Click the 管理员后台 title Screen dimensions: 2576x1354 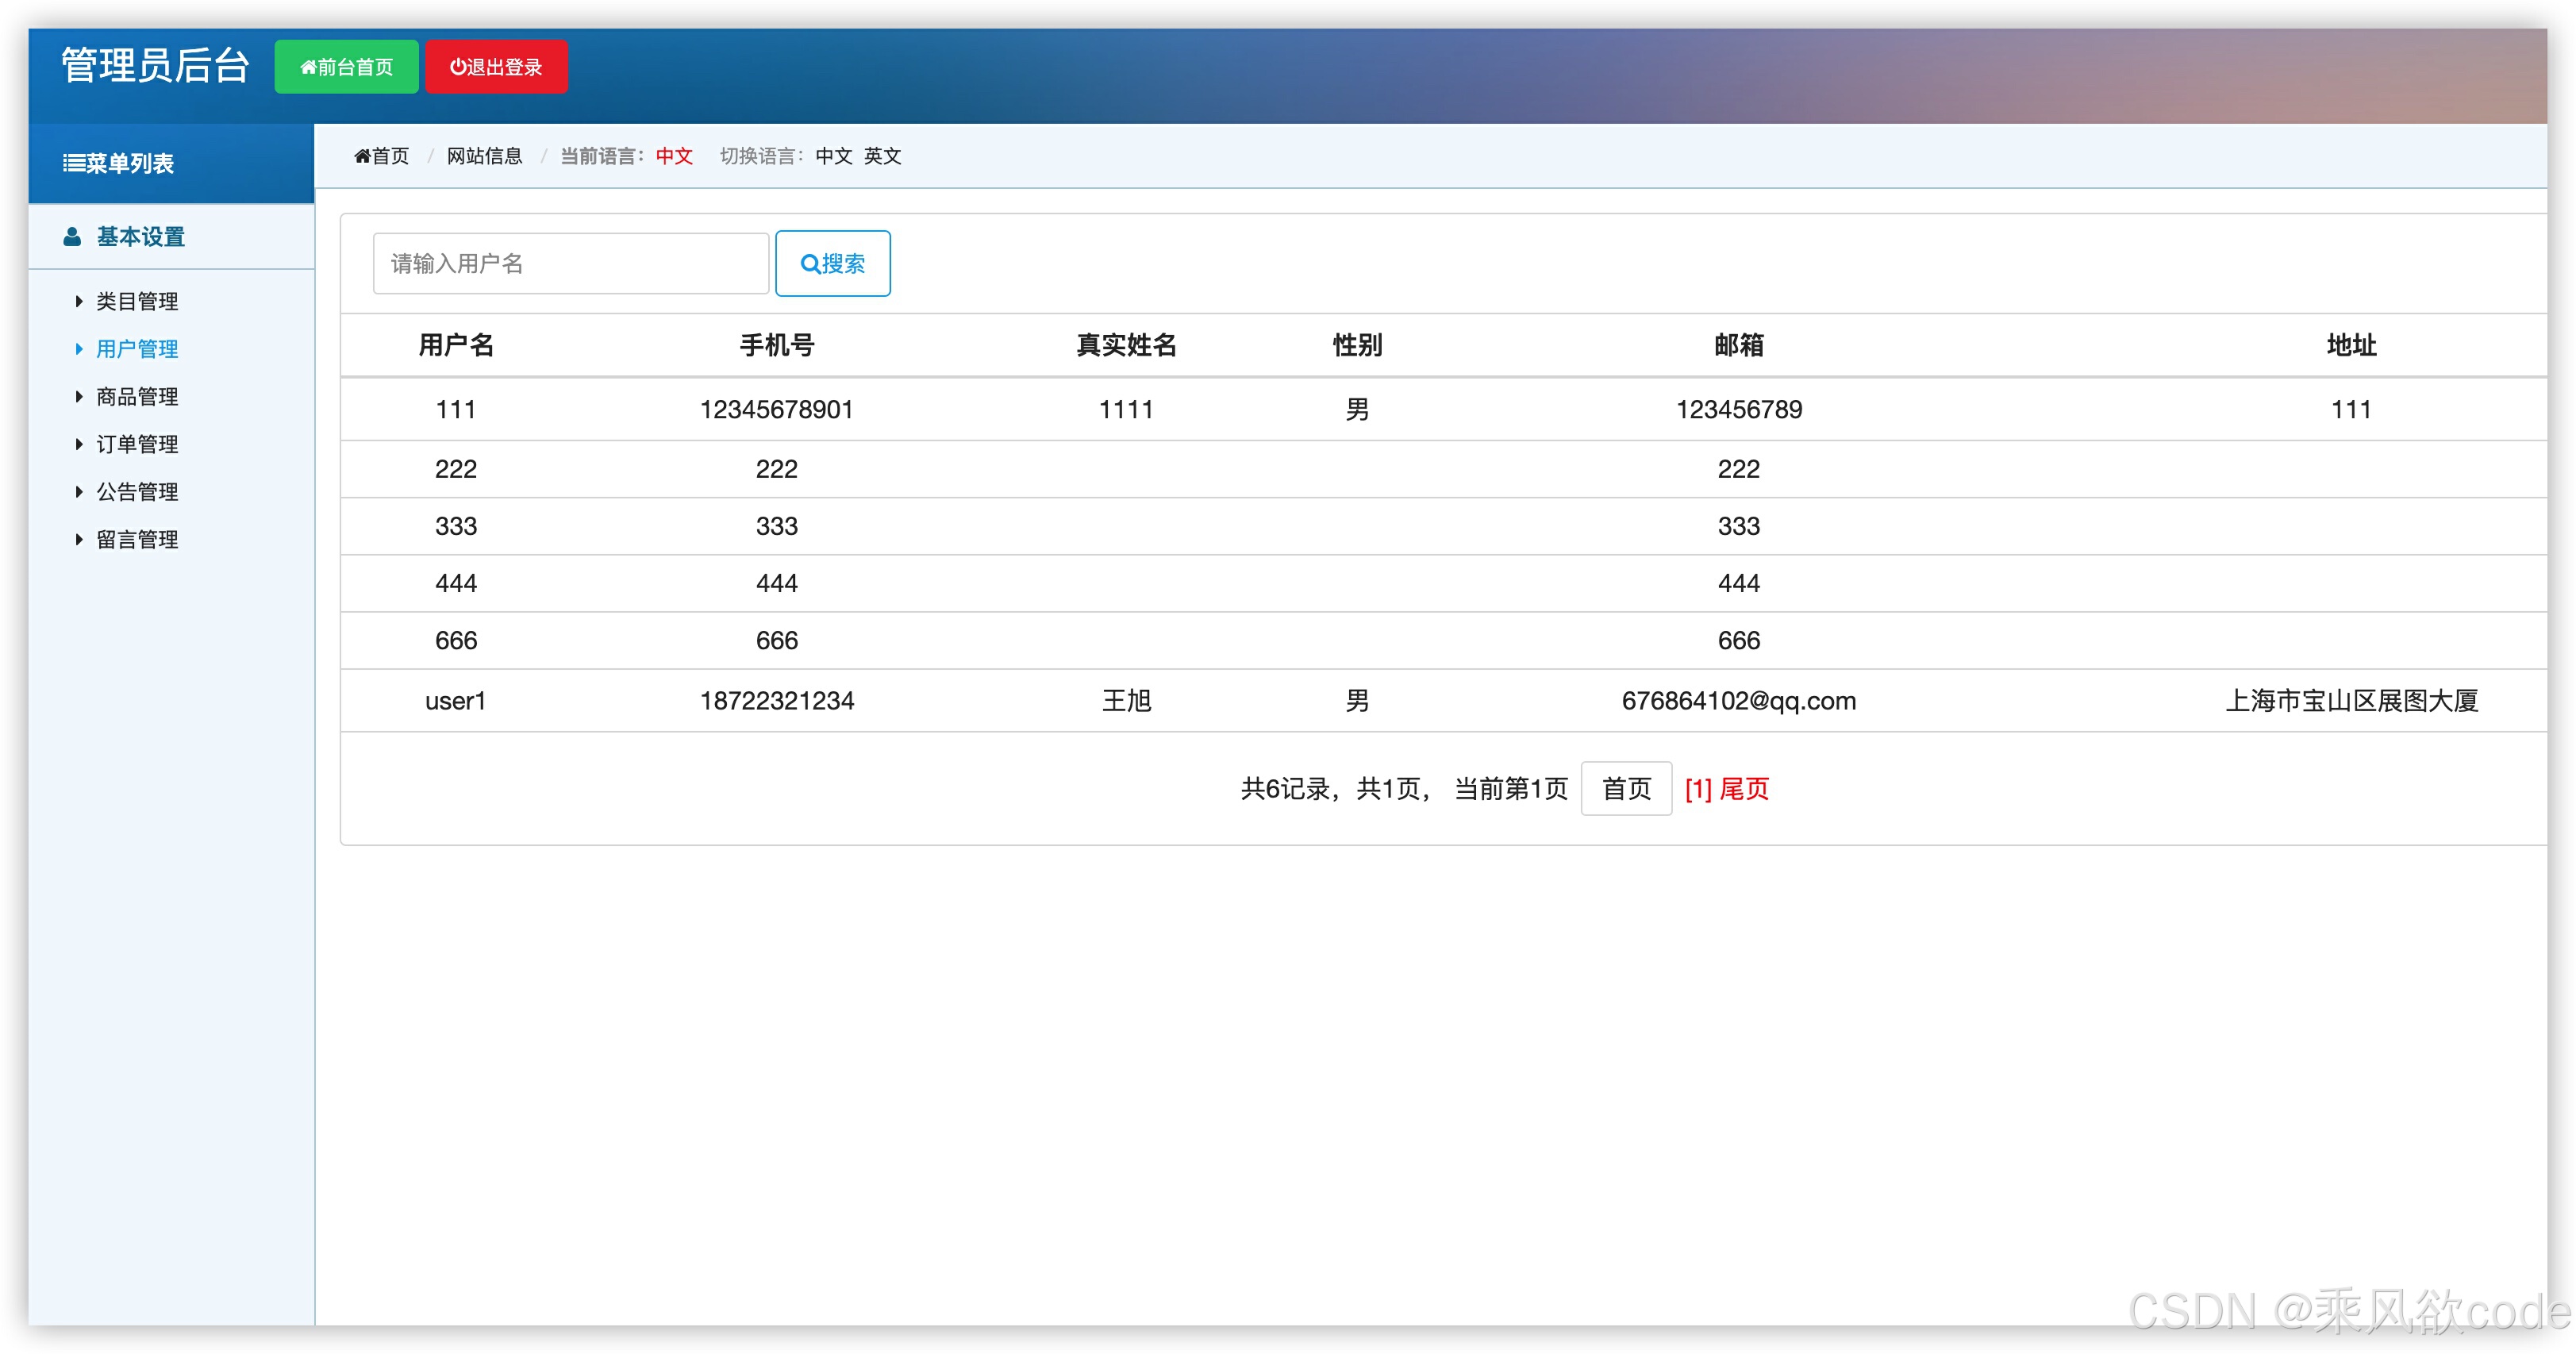(x=155, y=66)
